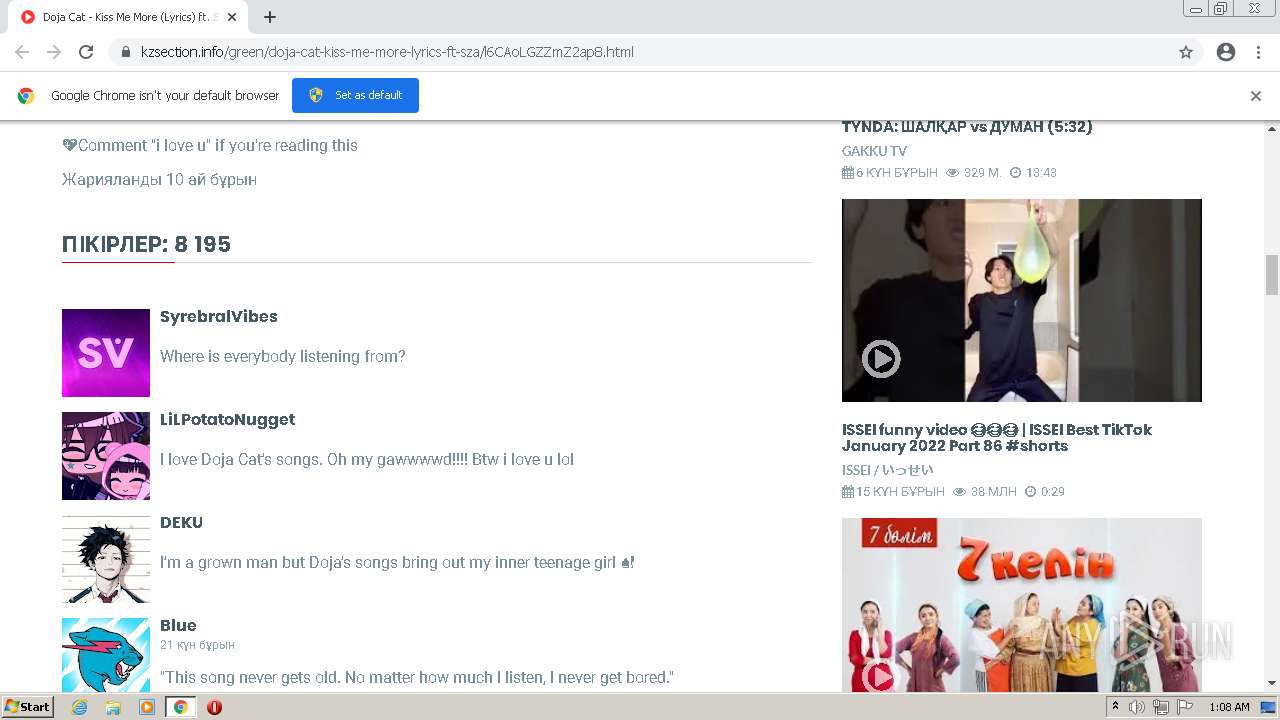Click the '329 М.' view count
1280x720 pixels.
click(982, 173)
